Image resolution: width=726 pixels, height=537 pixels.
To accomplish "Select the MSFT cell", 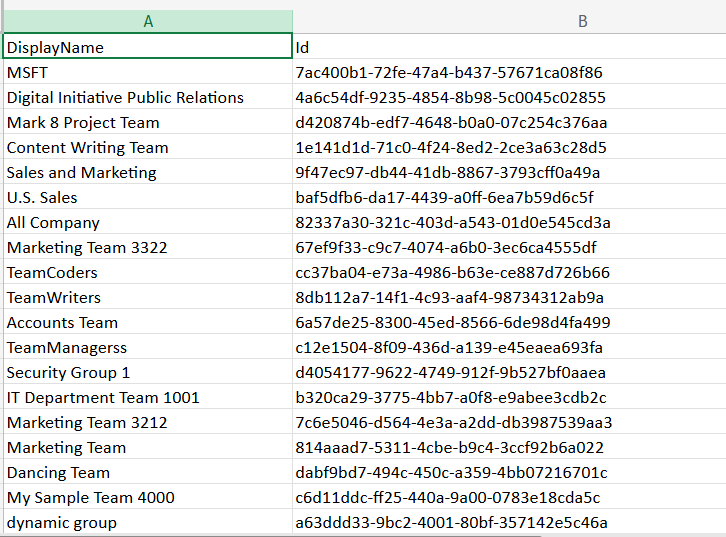I will pos(148,72).
